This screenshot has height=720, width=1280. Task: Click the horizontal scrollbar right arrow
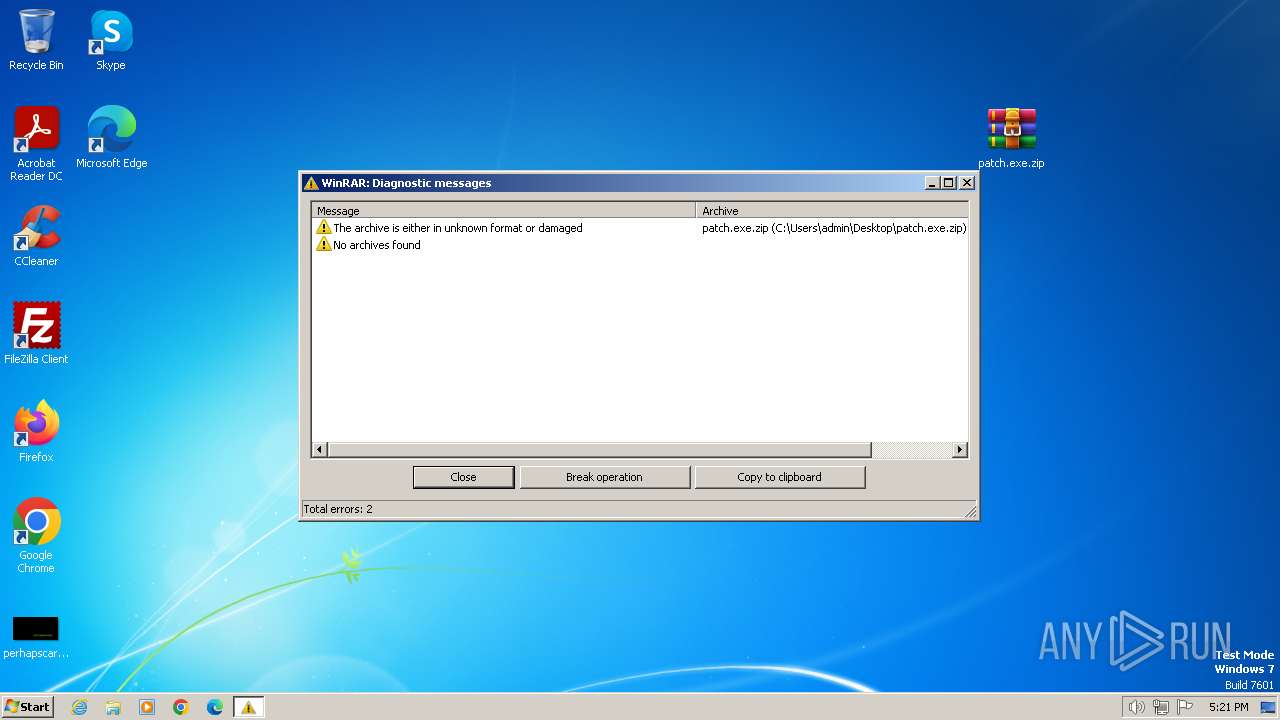coord(960,450)
